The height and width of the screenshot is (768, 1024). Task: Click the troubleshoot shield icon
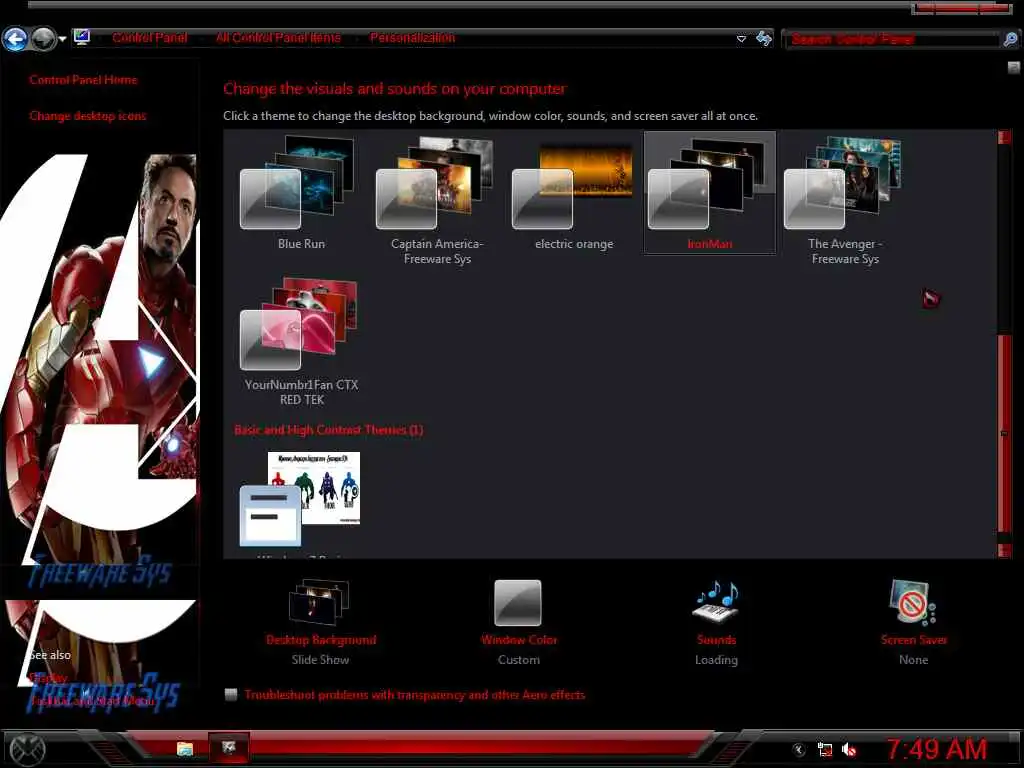pyautogui.click(x=231, y=694)
